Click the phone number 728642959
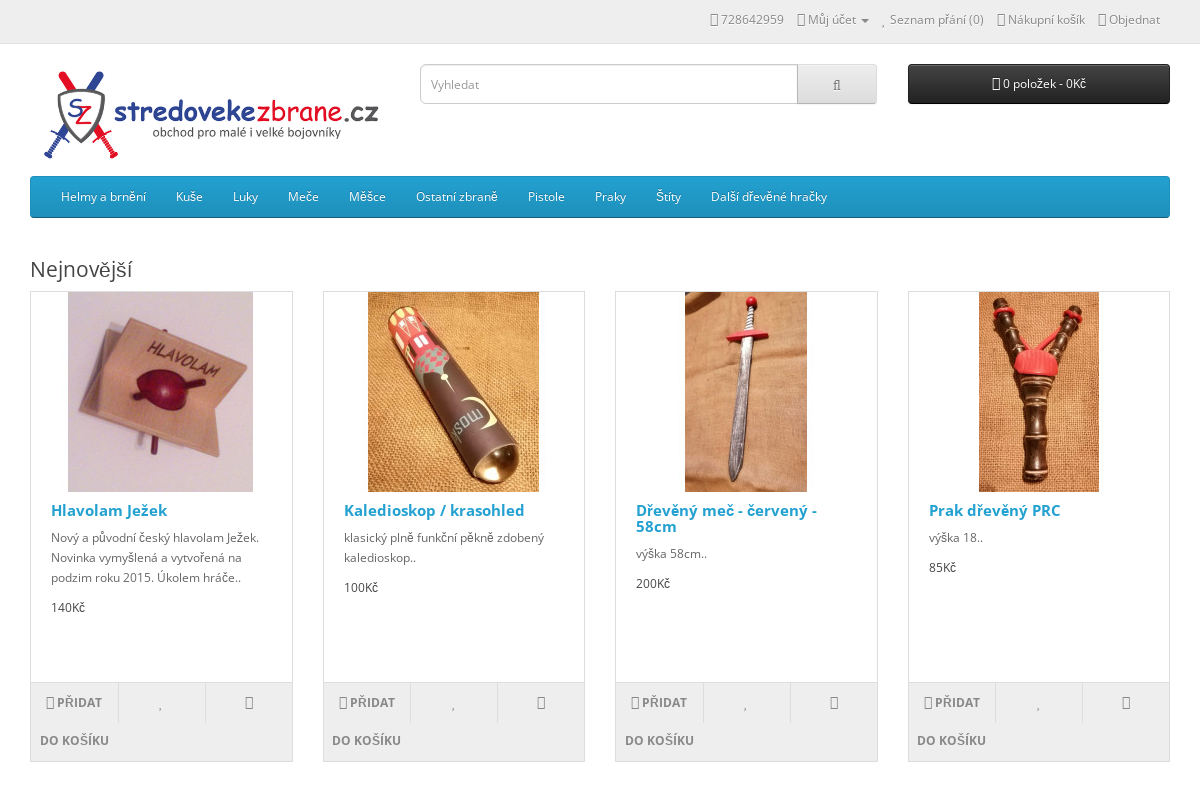1200x800 pixels. click(x=747, y=19)
